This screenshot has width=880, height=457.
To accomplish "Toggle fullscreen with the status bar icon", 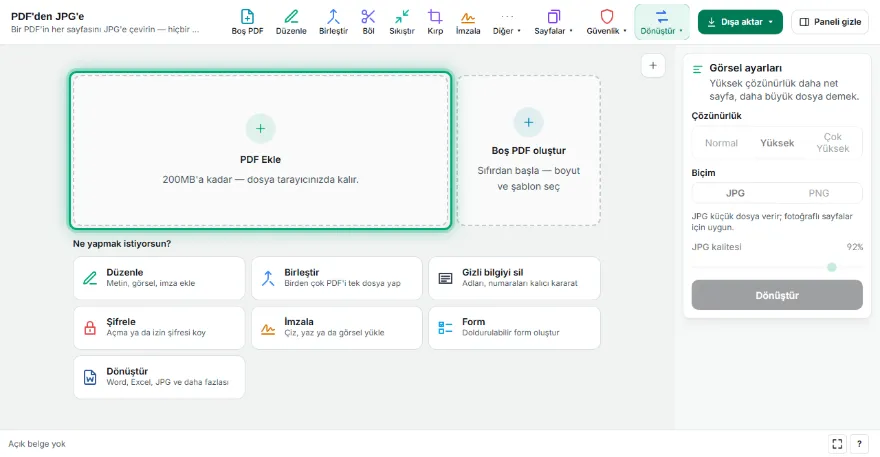I will pos(837,444).
